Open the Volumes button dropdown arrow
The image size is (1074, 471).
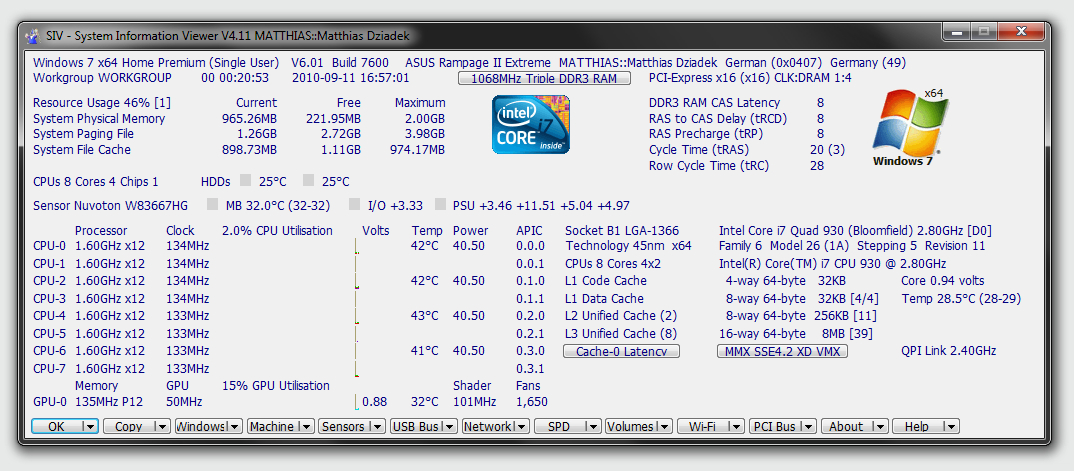click(665, 427)
